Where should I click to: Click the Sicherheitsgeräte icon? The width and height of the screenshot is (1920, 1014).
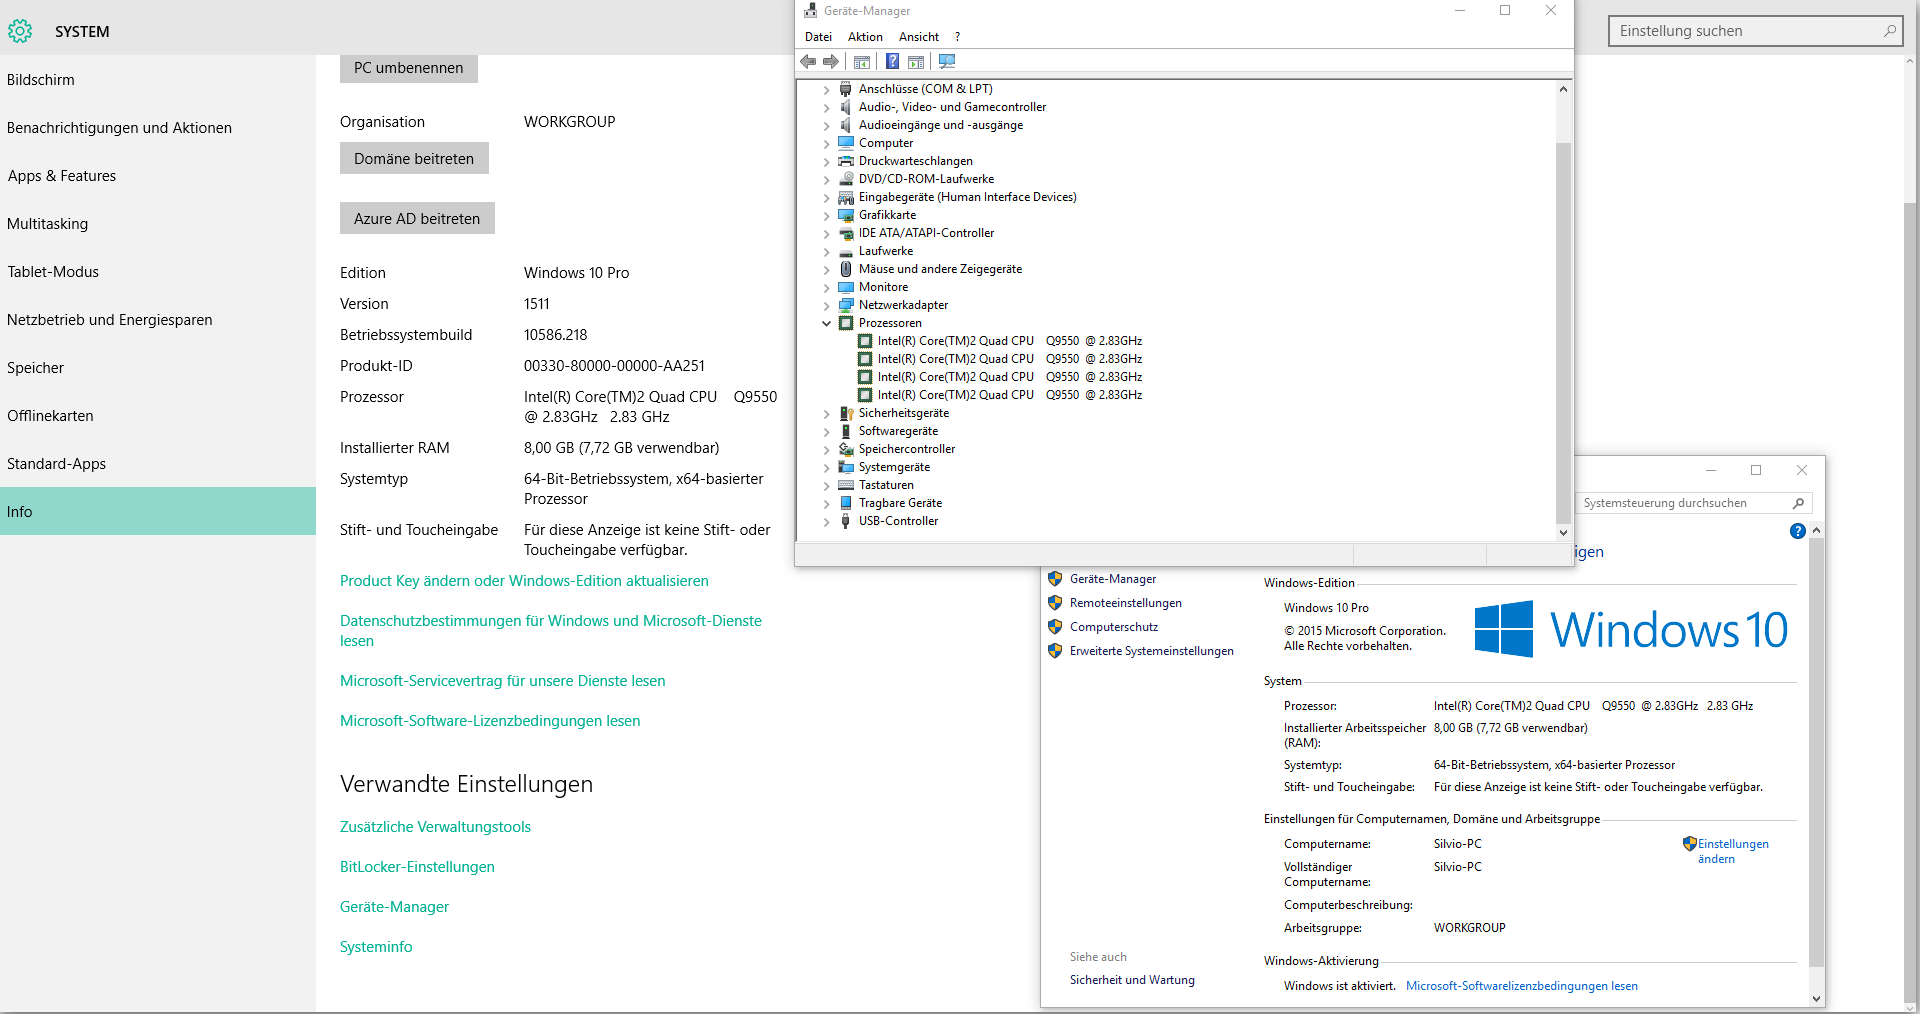click(x=846, y=413)
